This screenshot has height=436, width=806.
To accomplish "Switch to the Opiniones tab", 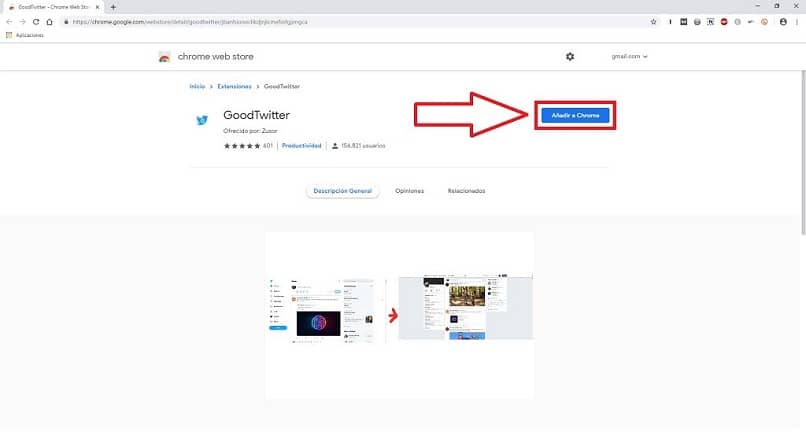I will tap(410, 191).
